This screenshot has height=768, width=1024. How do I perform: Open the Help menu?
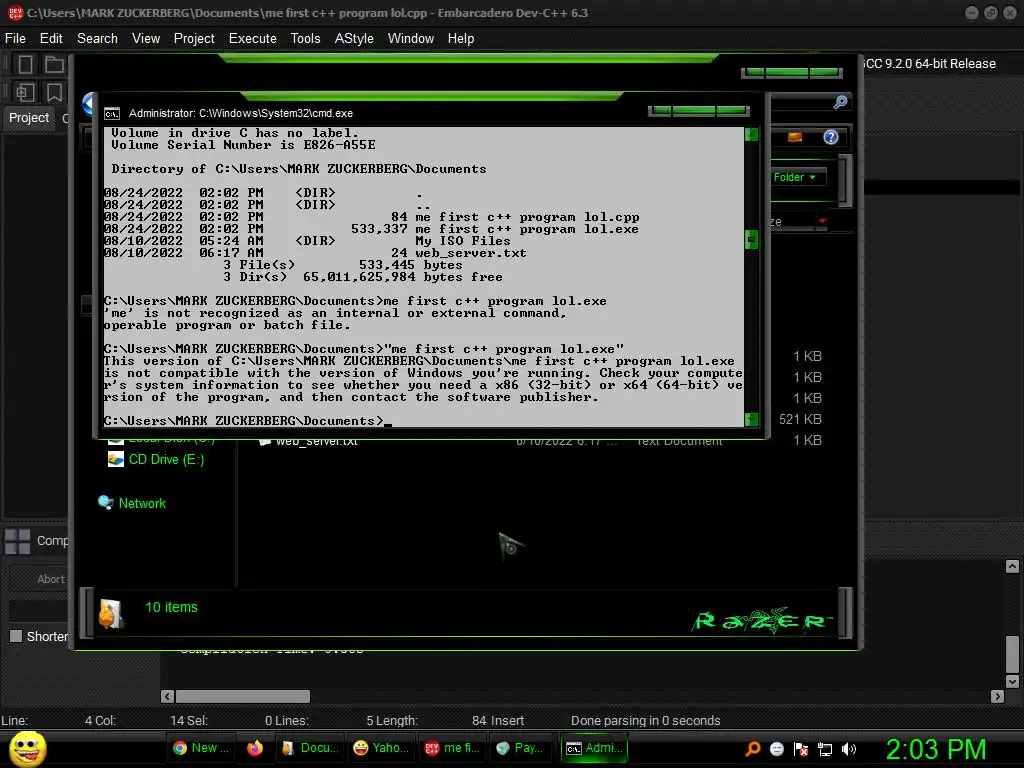pos(461,39)
